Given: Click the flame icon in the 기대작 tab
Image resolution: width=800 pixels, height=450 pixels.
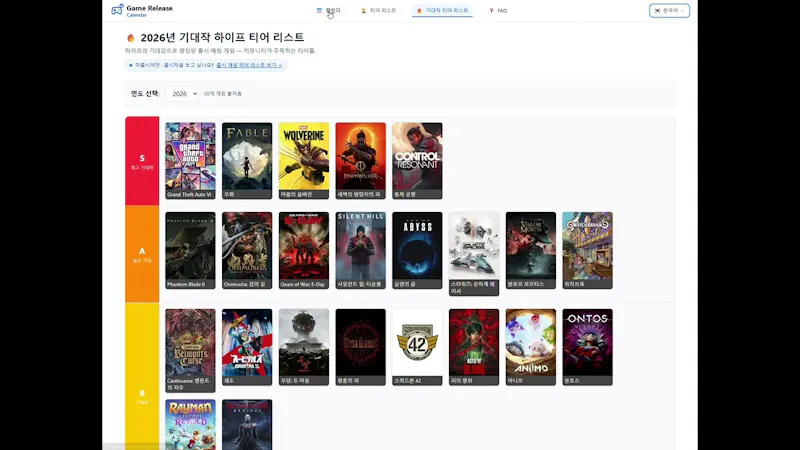Looking at the screenshot, I should [419, 11].
